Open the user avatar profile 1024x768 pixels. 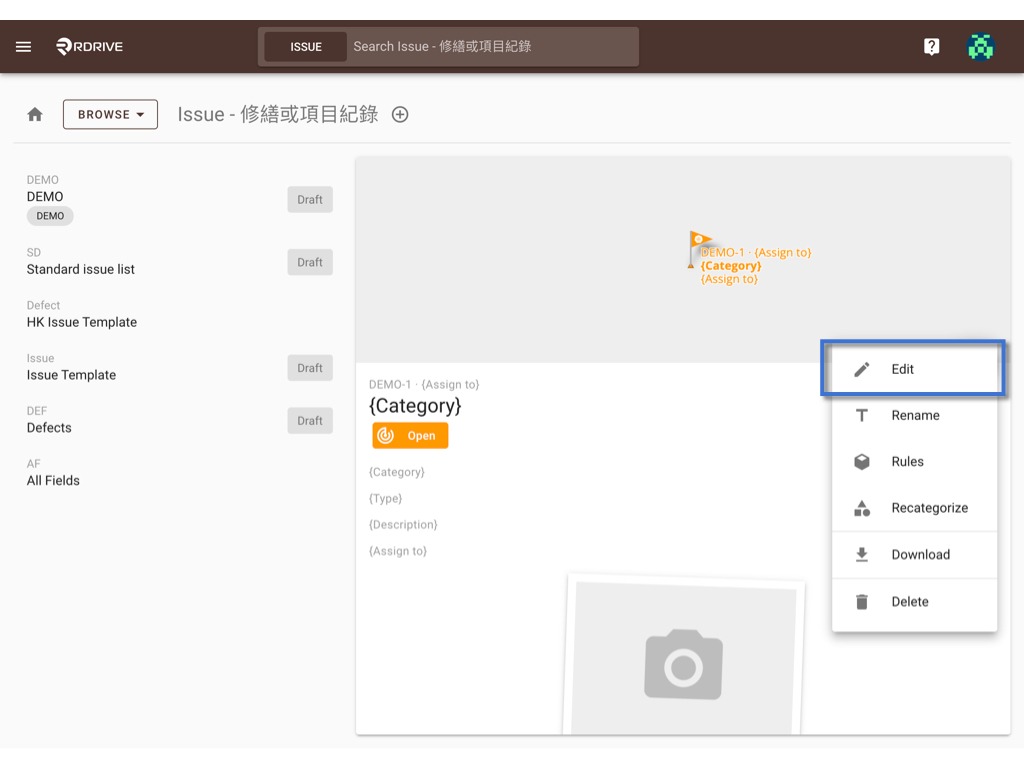click(x=980, y=46)
